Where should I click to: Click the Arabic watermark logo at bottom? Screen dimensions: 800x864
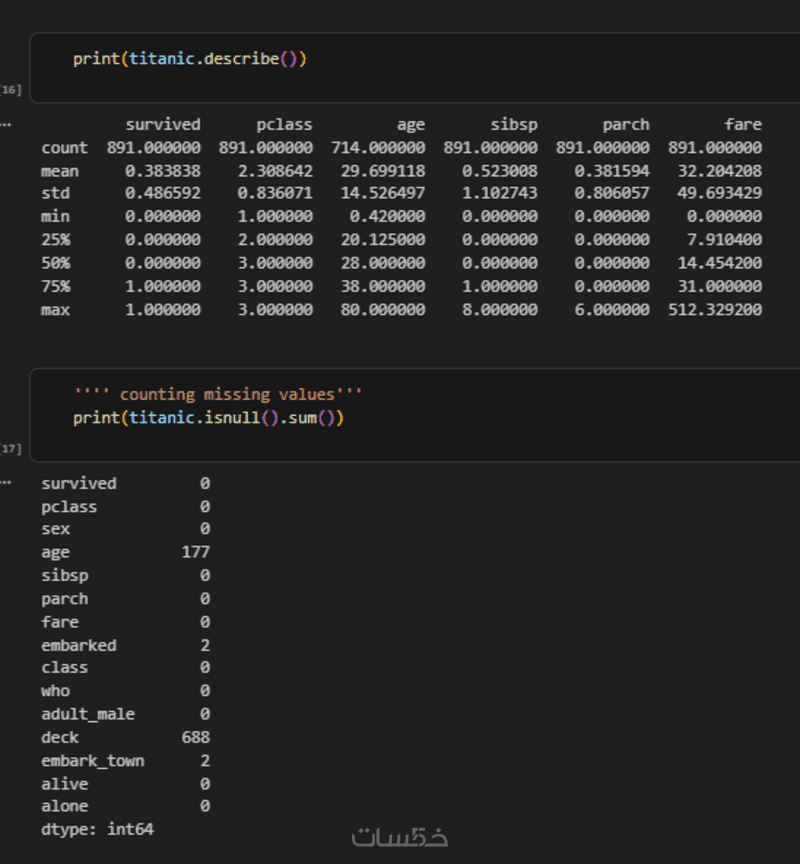(x=399, y=836)
